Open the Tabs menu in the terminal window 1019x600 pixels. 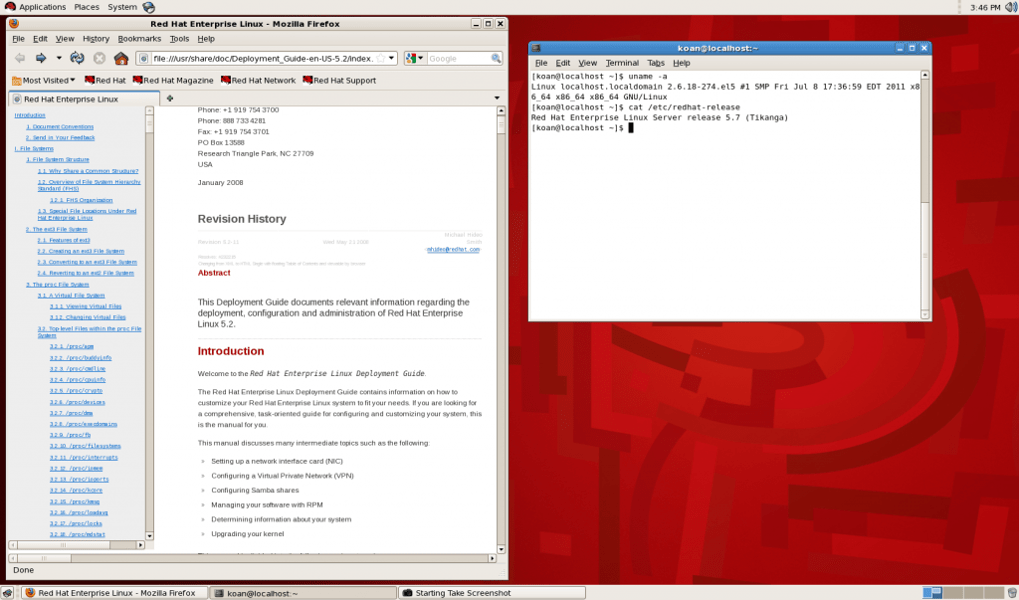(x=656, y=63)
